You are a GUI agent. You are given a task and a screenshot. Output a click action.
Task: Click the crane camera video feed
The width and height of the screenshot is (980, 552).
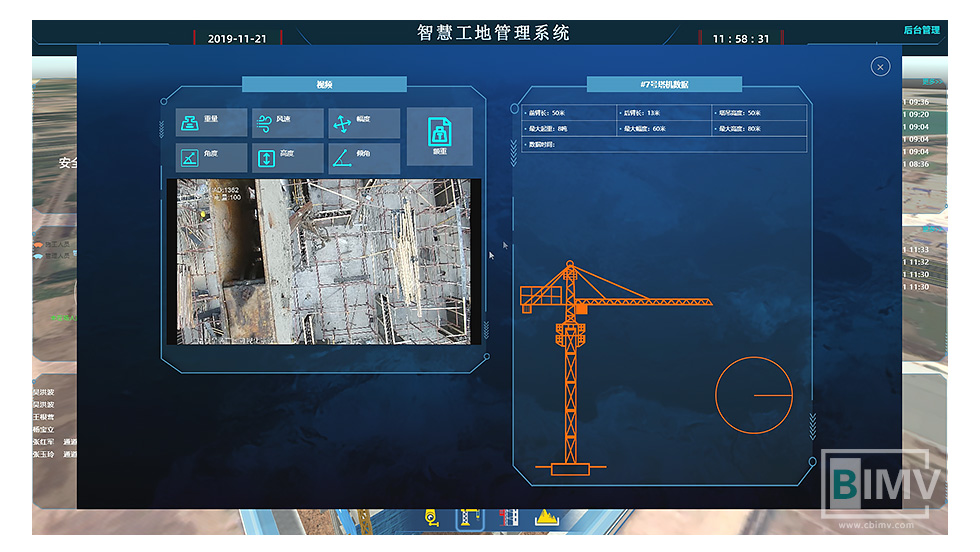(324, 261)
